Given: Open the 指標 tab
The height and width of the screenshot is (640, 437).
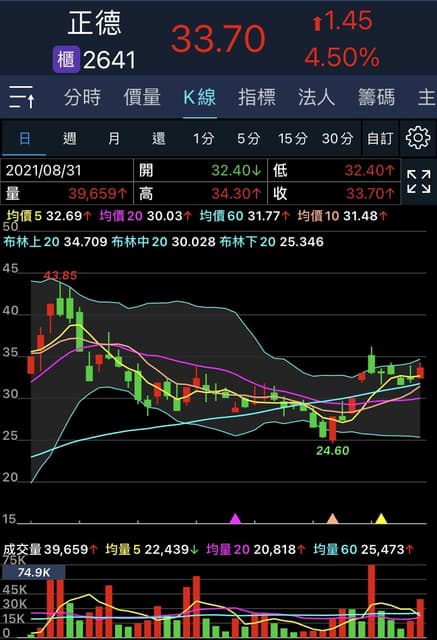Looking at the screenshot, I should click(257, 98).
